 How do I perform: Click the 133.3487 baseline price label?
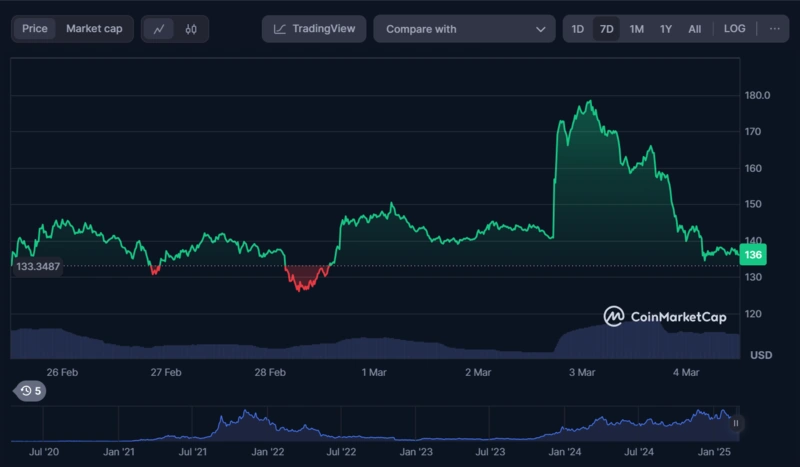point(39,266)
